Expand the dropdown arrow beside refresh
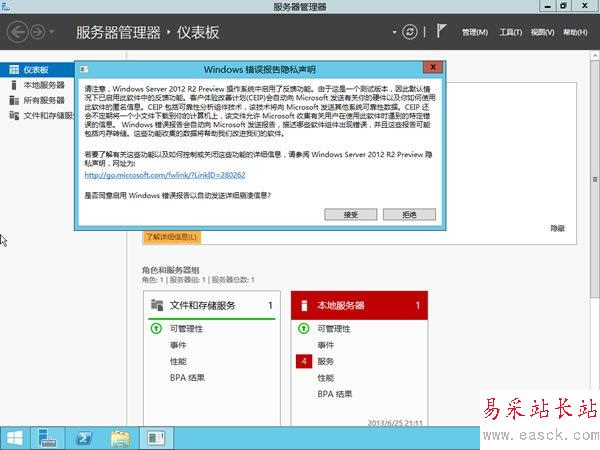Viewport: 600px width, 450px height. point(394,32)
